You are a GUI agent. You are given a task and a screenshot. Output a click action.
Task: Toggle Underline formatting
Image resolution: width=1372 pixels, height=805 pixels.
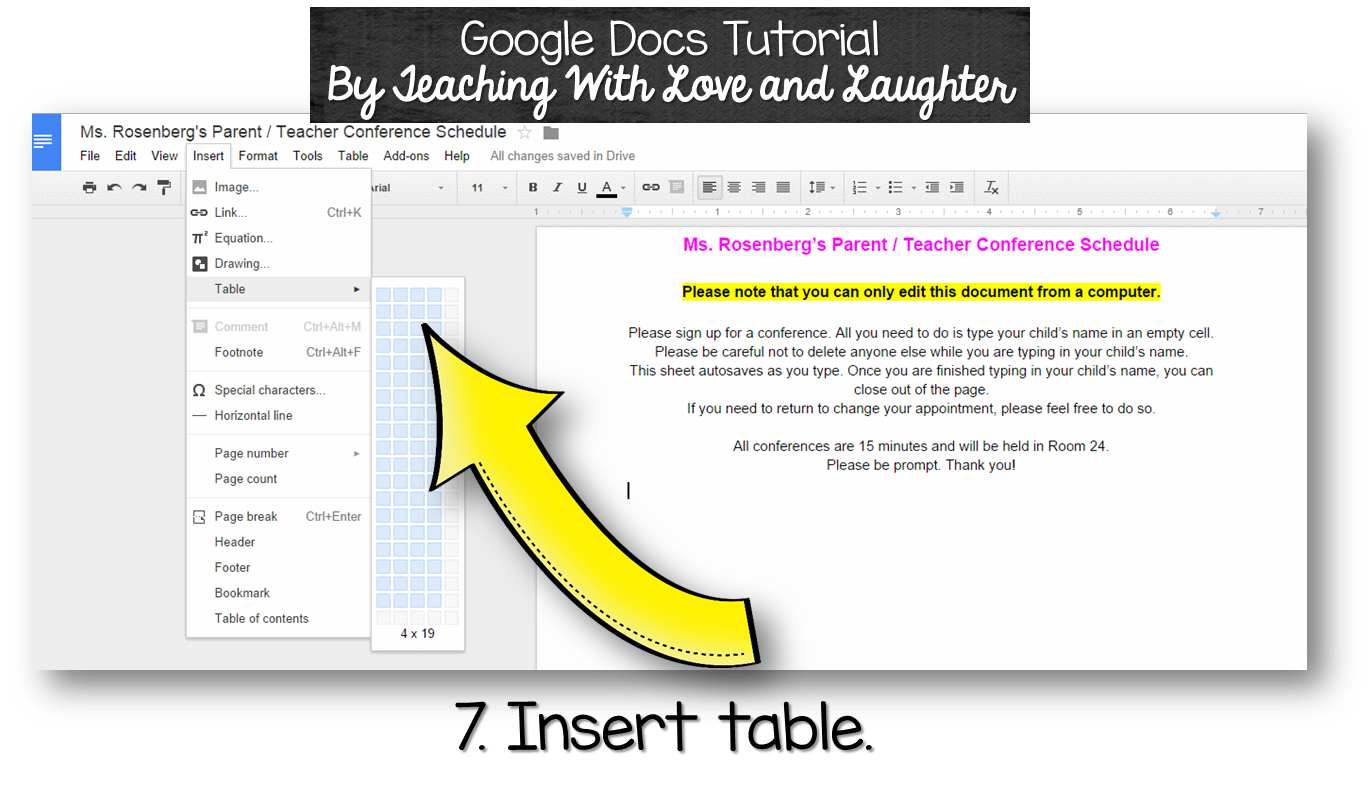click(582, 187)
